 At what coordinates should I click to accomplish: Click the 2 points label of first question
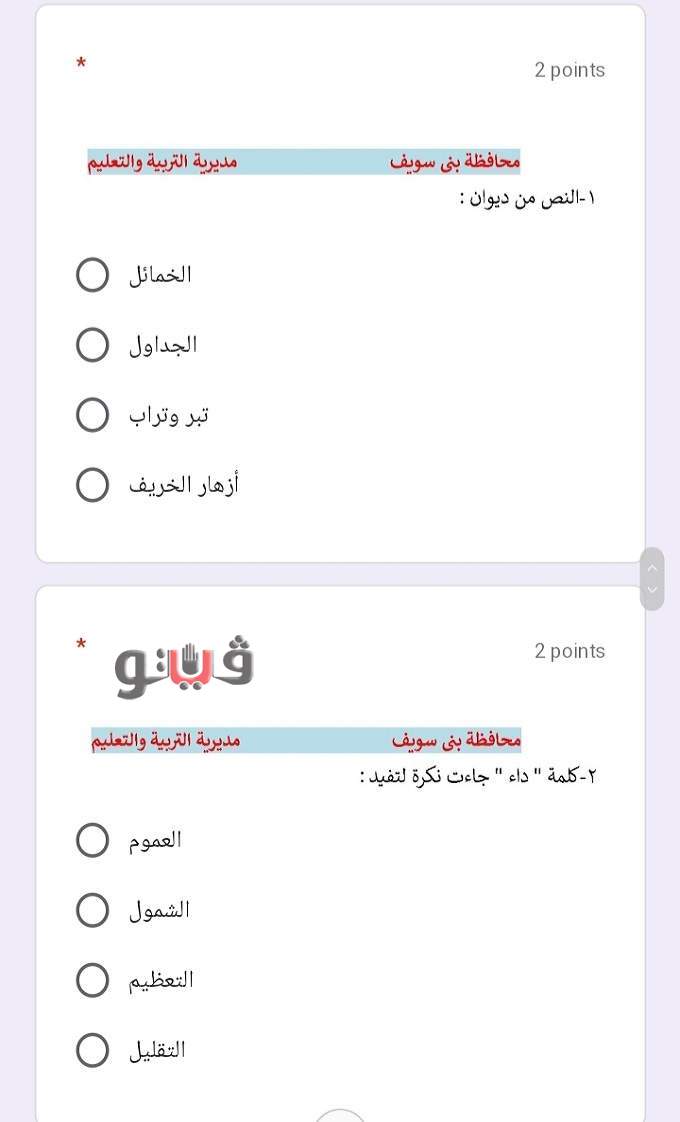tap(569, 70)
